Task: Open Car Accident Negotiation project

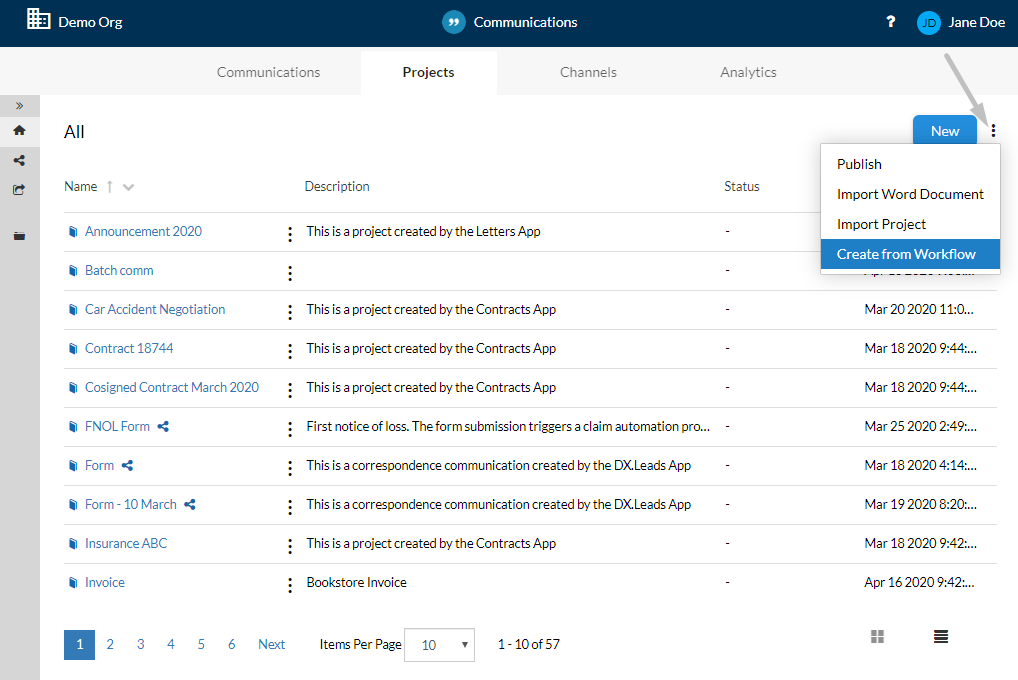Action: click(155, 309)
